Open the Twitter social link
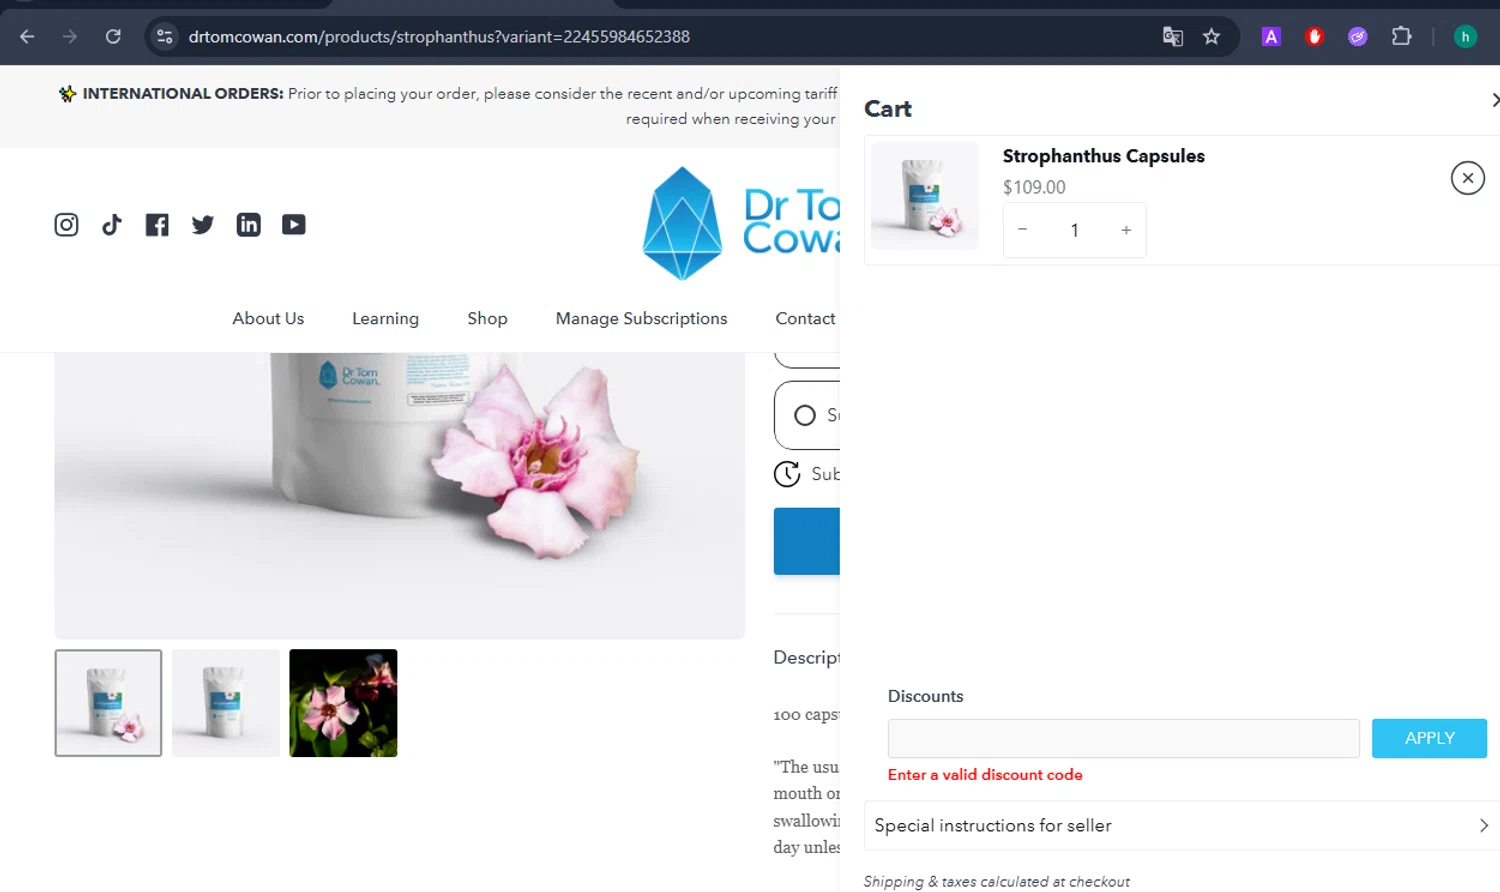 coord(203,225)
